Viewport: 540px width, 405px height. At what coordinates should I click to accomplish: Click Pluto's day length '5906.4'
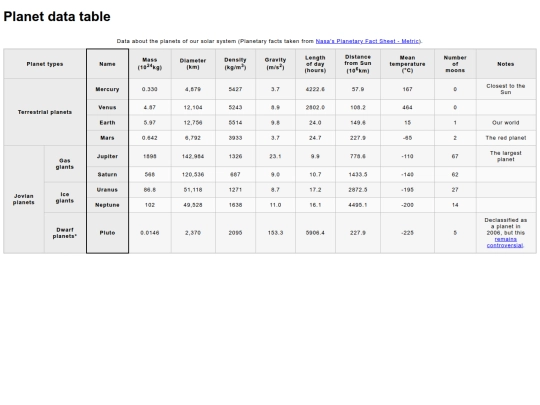point(315,233)
